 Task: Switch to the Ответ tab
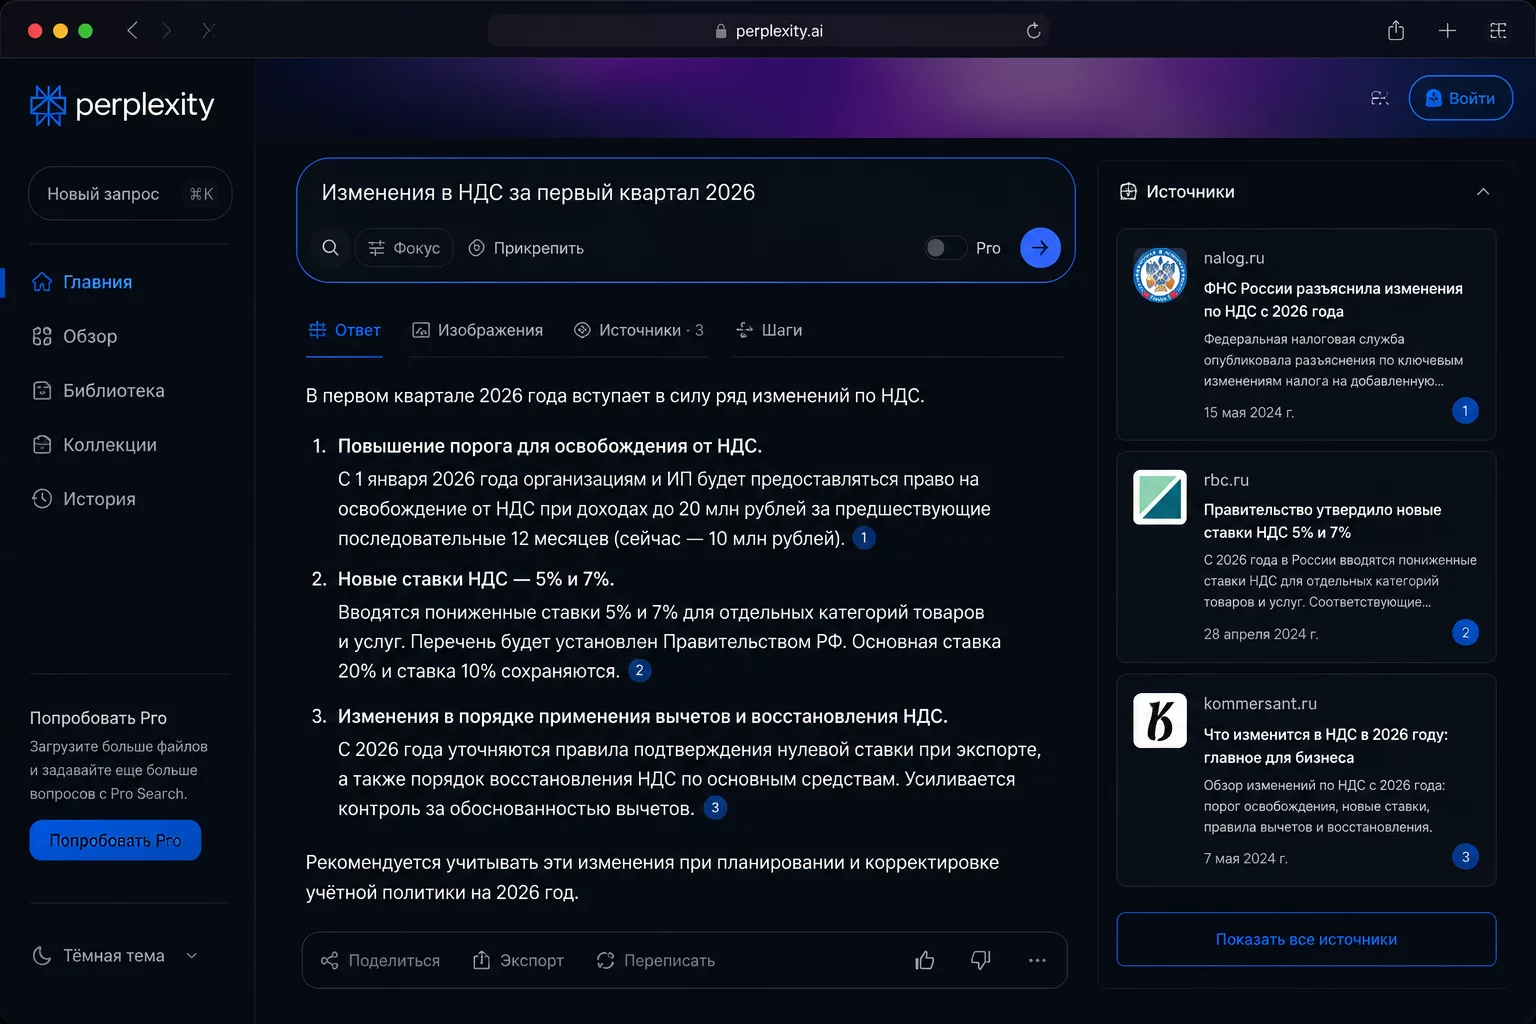click(344, 330)
